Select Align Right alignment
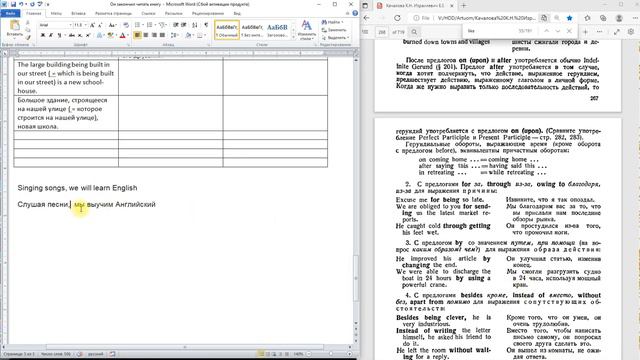Viewport: 640px width, 360px height. click(154, 36)
